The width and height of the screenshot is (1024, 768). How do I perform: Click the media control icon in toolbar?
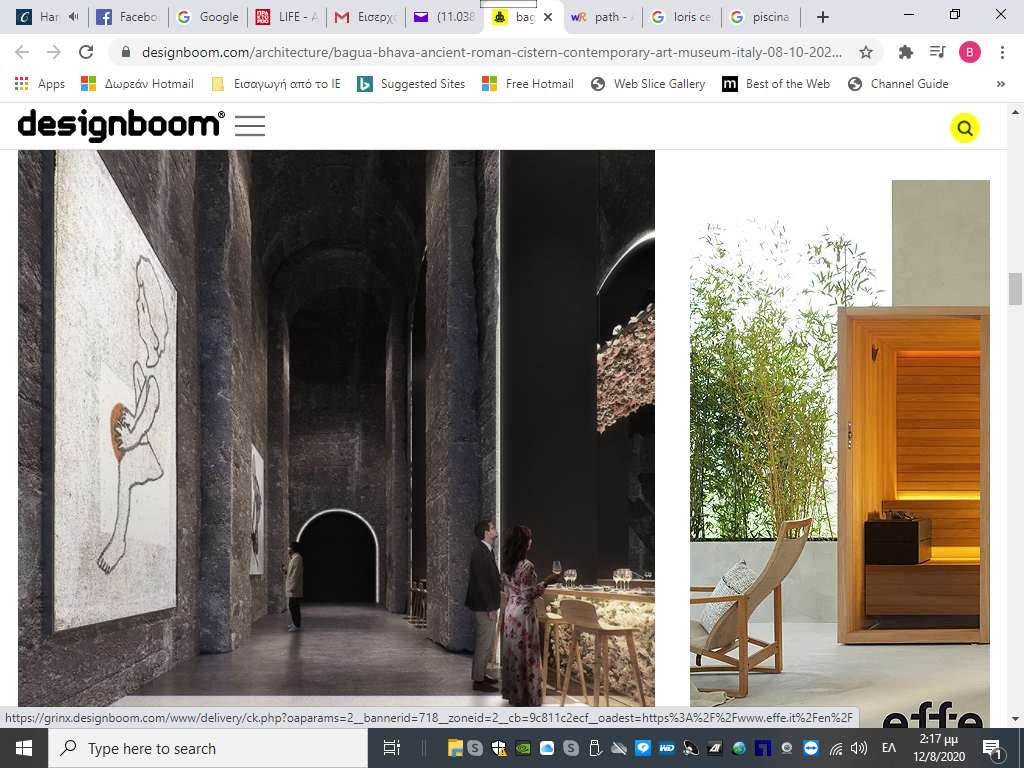937,52
